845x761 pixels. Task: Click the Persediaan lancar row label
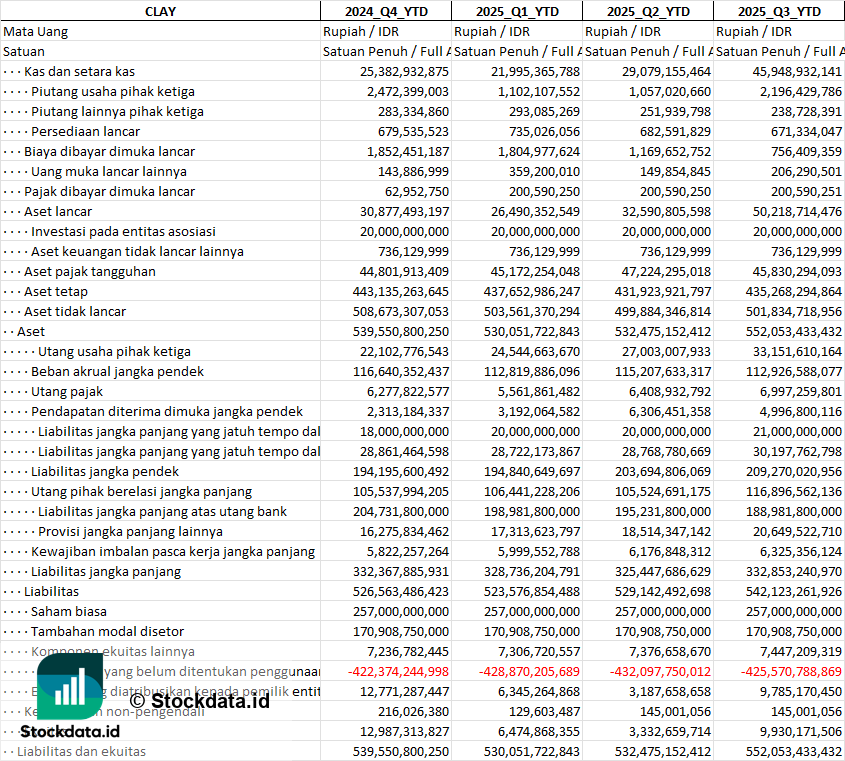[x=85, y=131]
